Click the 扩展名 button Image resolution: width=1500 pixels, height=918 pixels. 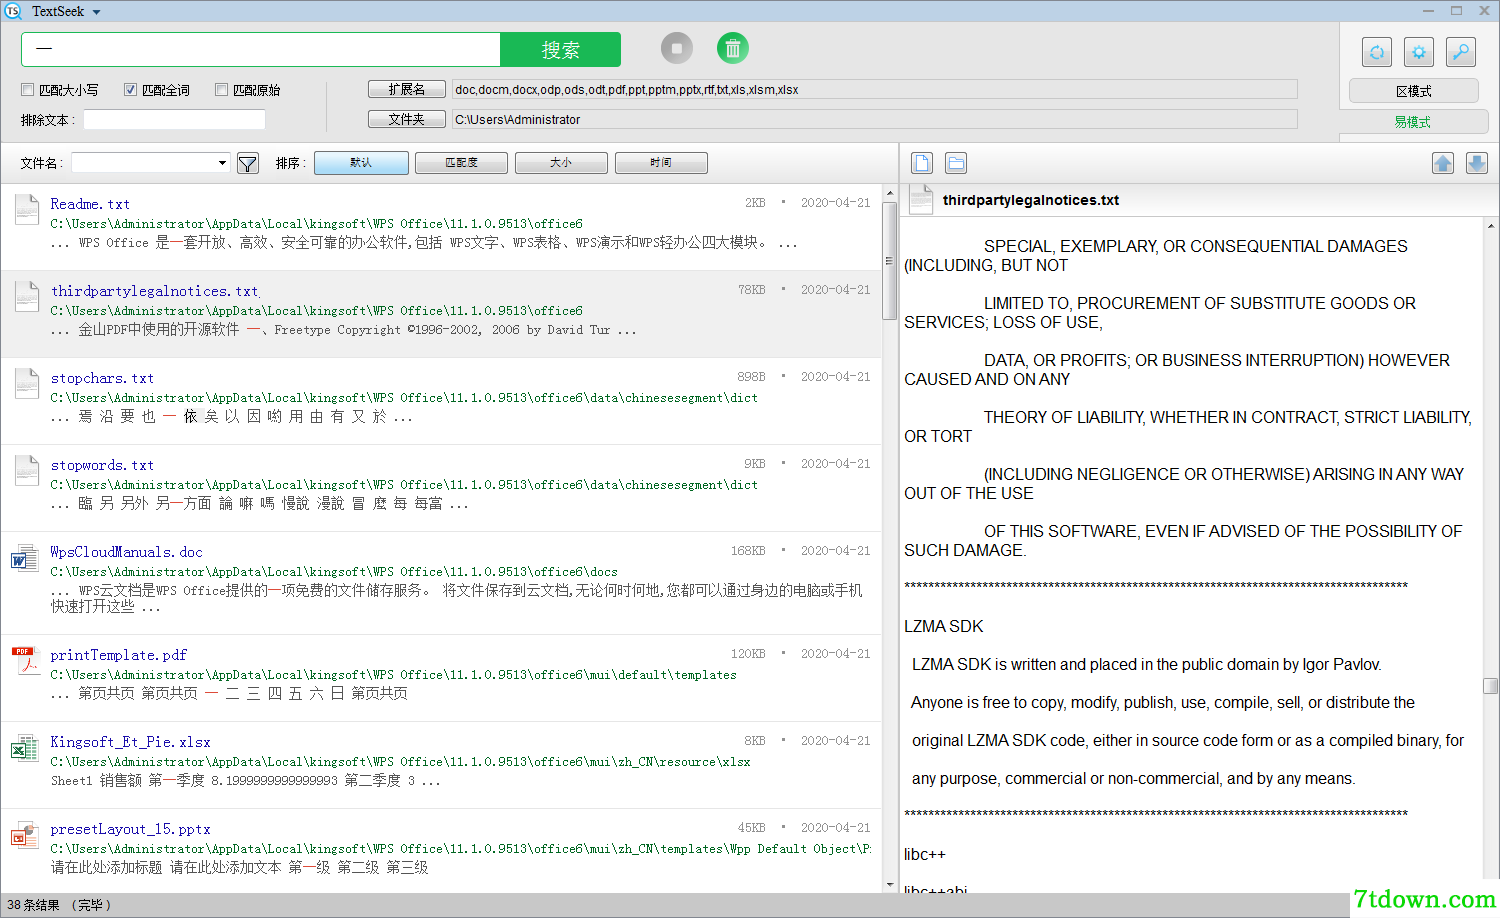coord(406,89)
